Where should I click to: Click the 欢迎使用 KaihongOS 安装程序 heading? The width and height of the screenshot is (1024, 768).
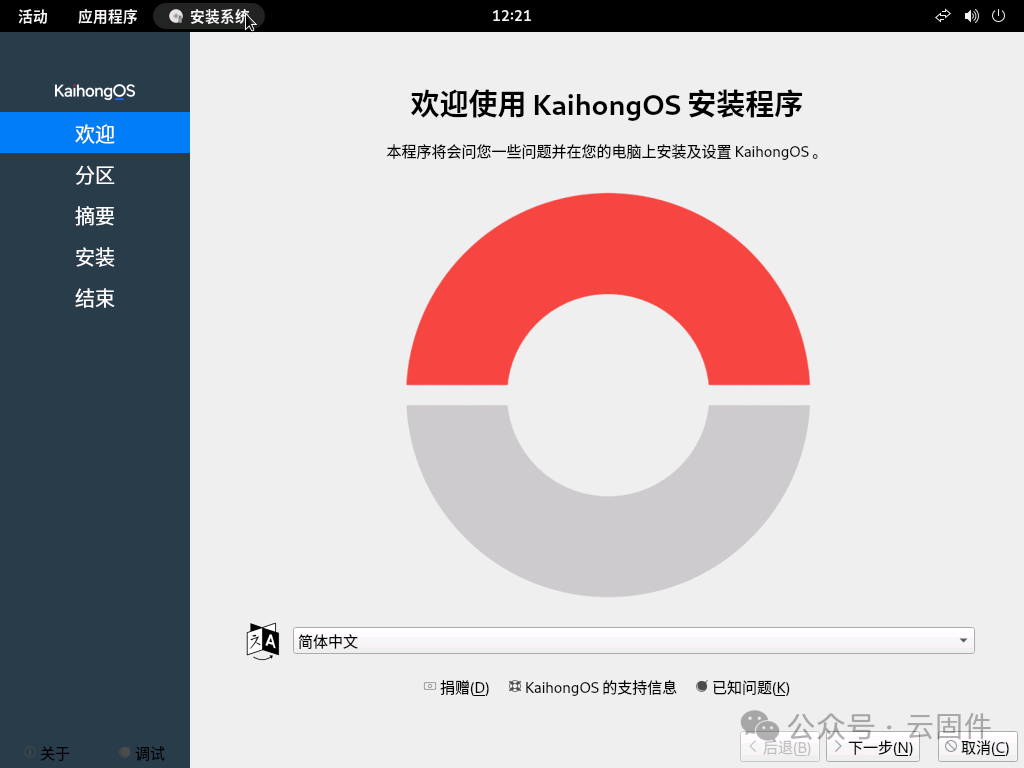click(x=606, y=104)
